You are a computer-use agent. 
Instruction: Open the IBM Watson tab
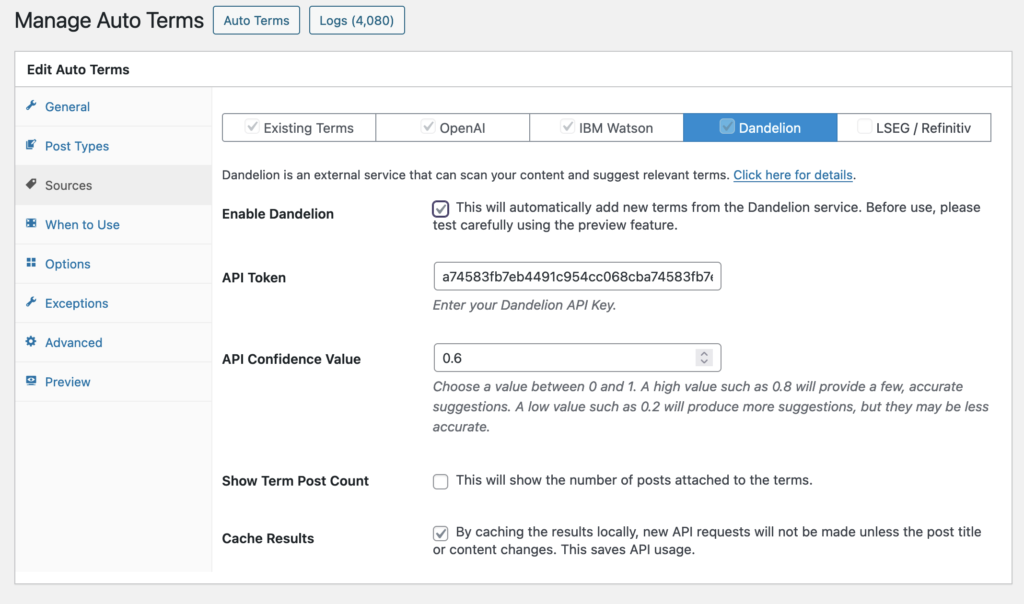pos(606,127)
